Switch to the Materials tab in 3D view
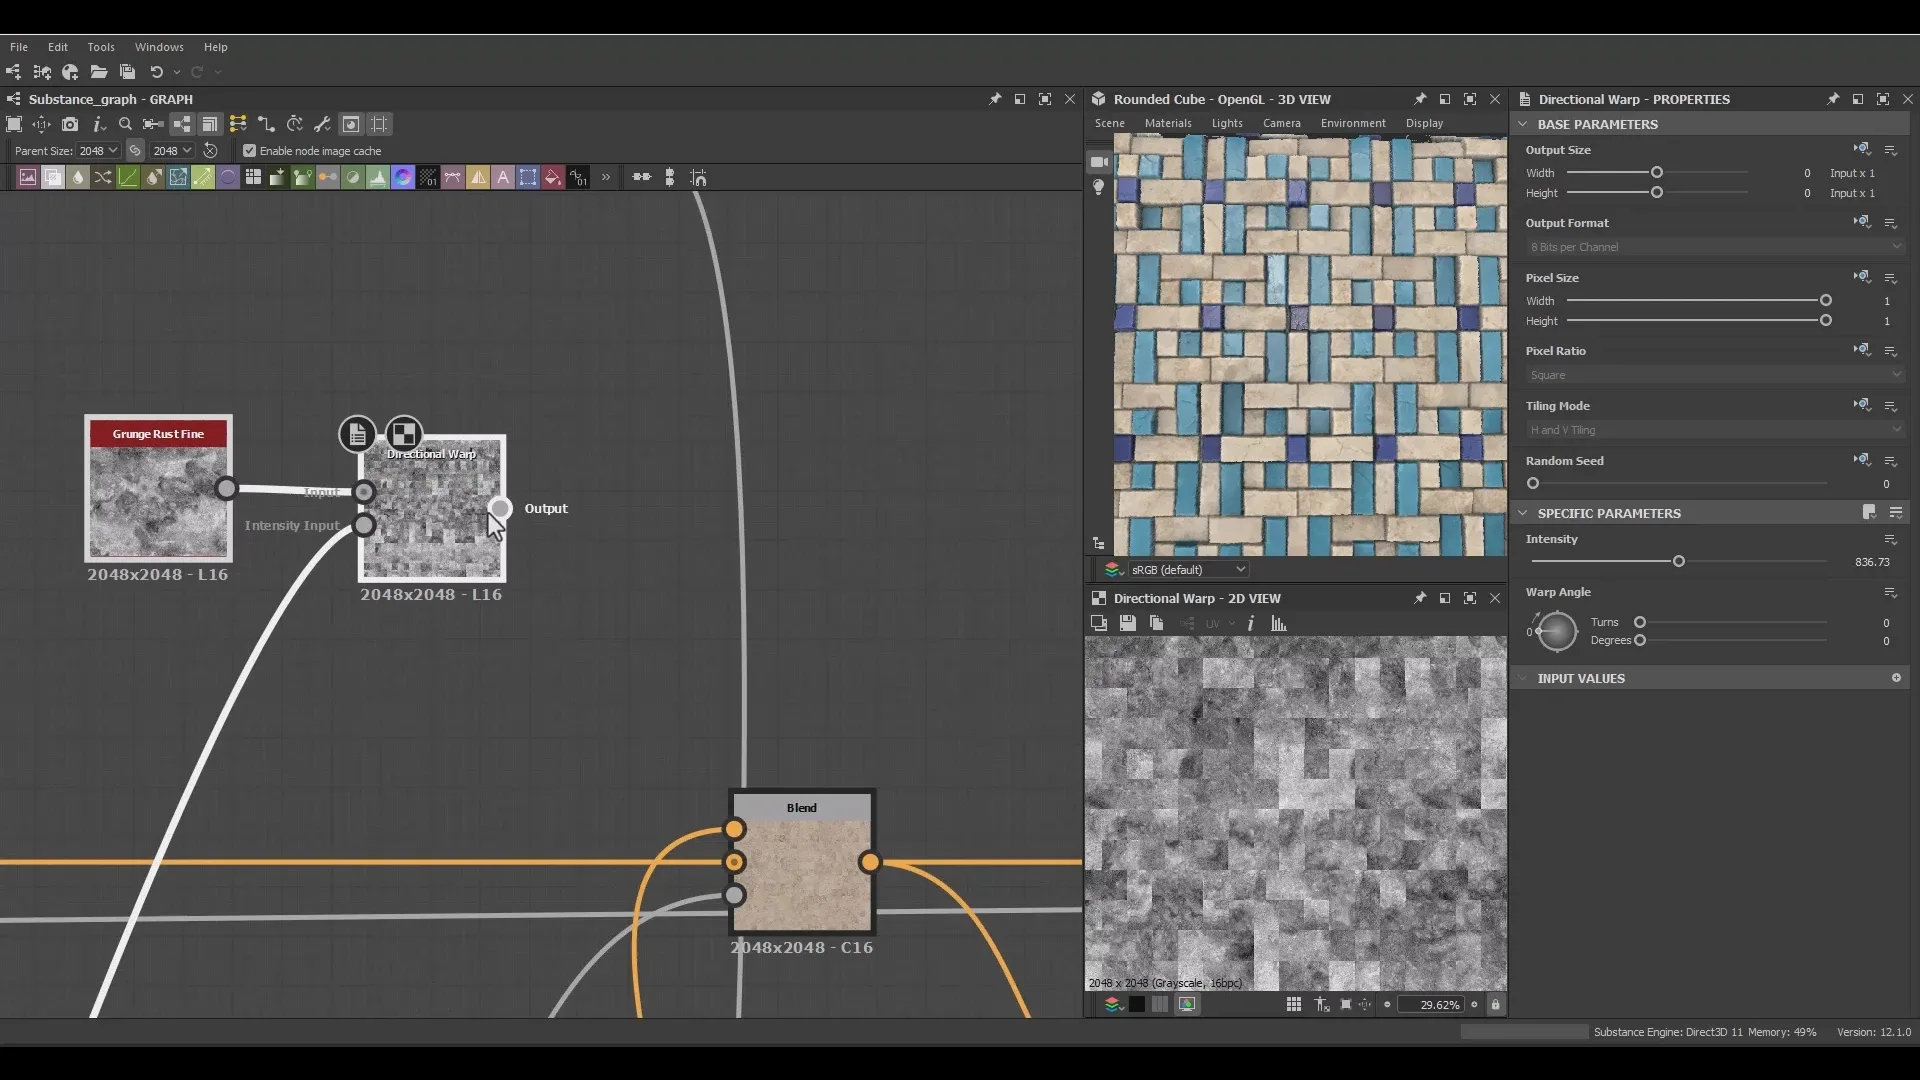This screenshot has height=1080, width=1920. [1167, 122]
